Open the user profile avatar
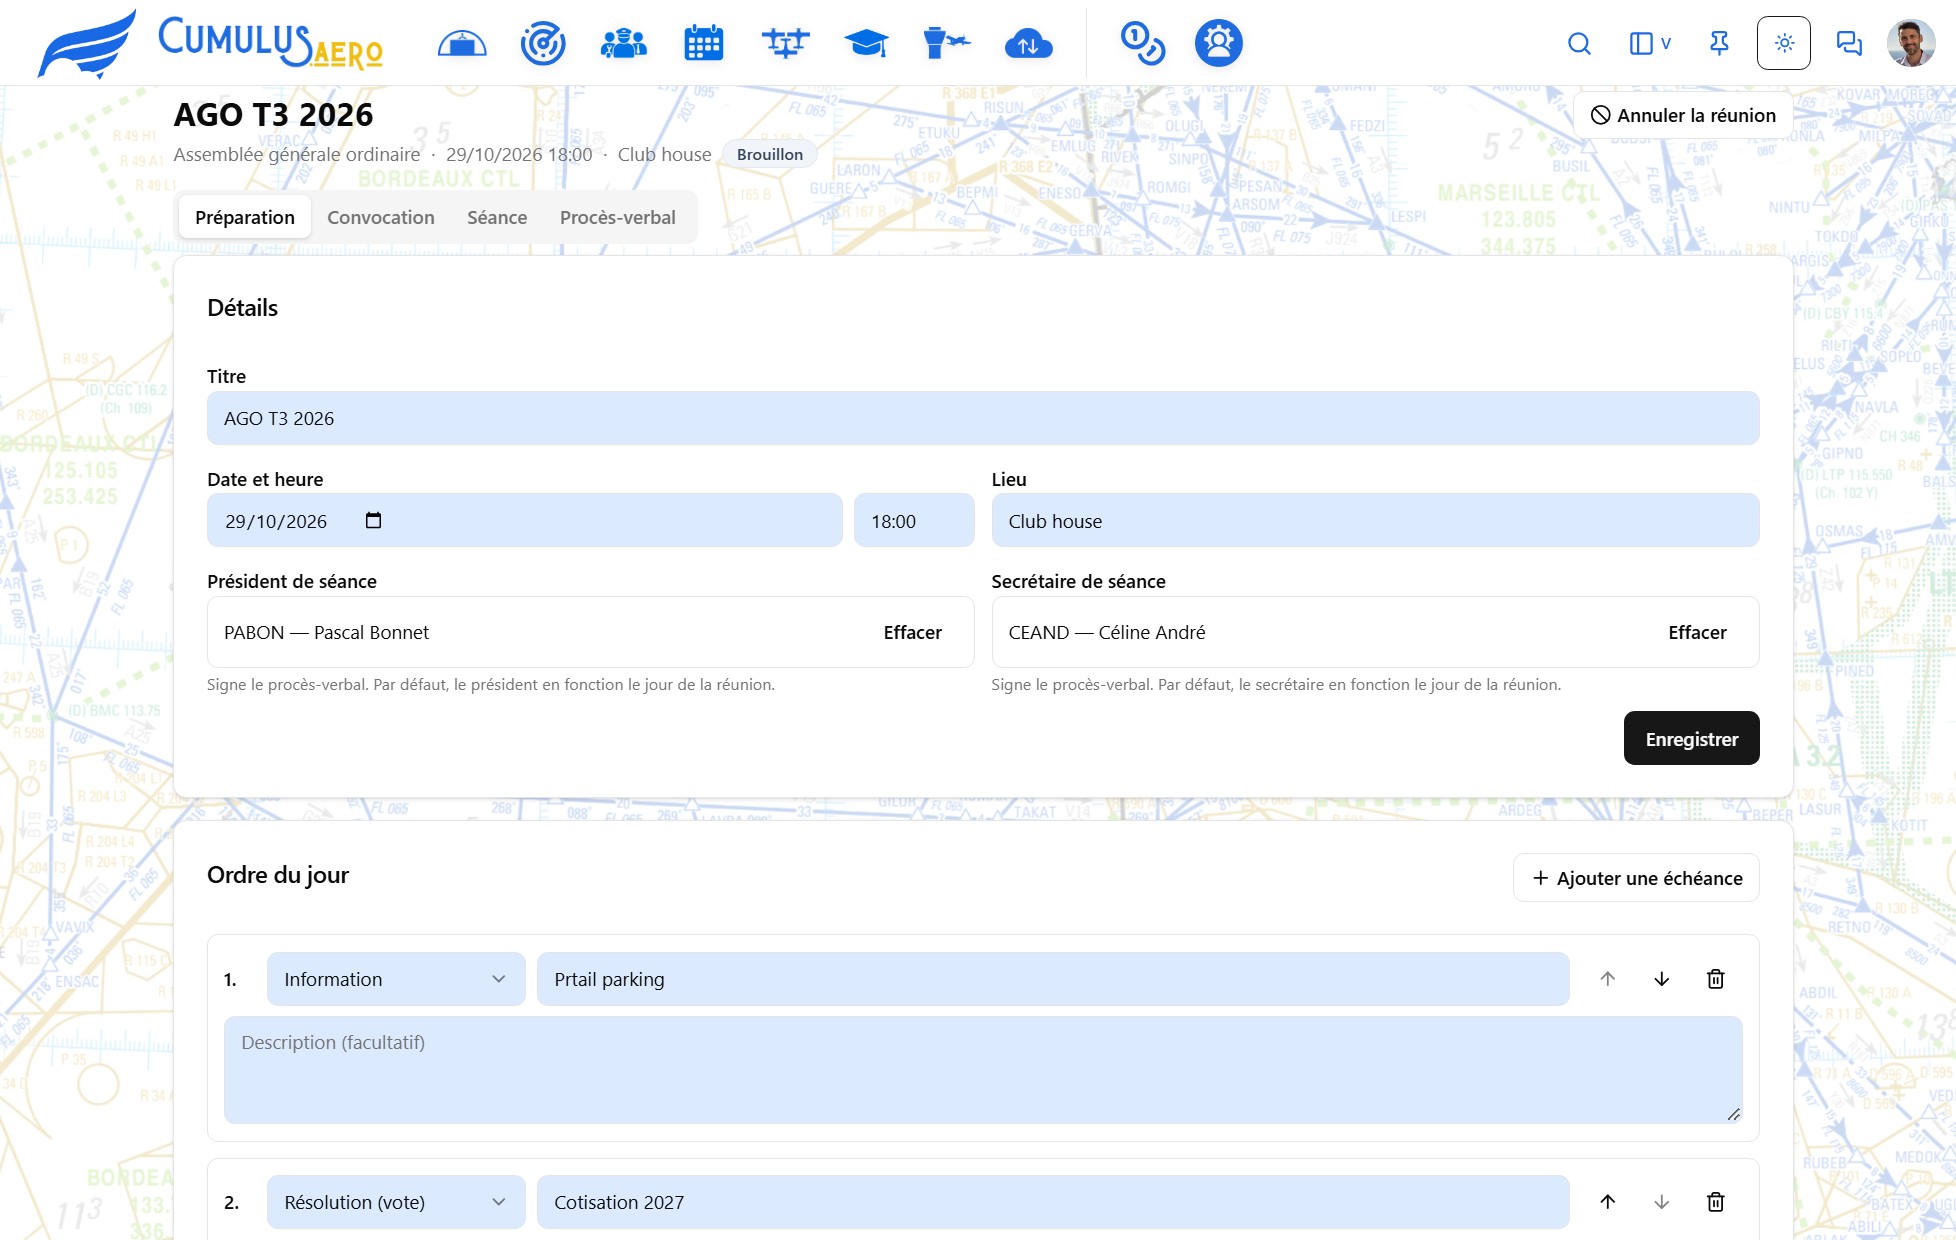 (1911, 43)
